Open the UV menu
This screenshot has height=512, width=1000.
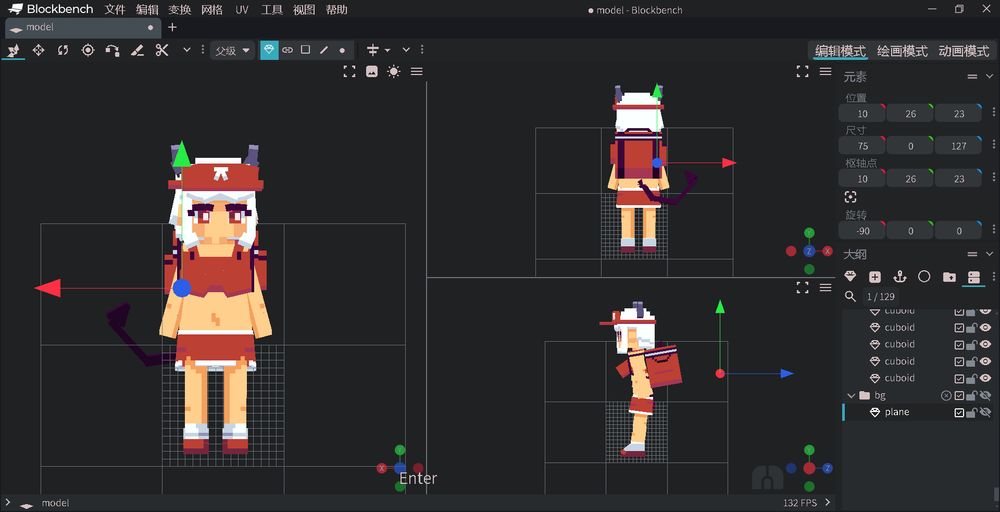[x=242, y=10]
